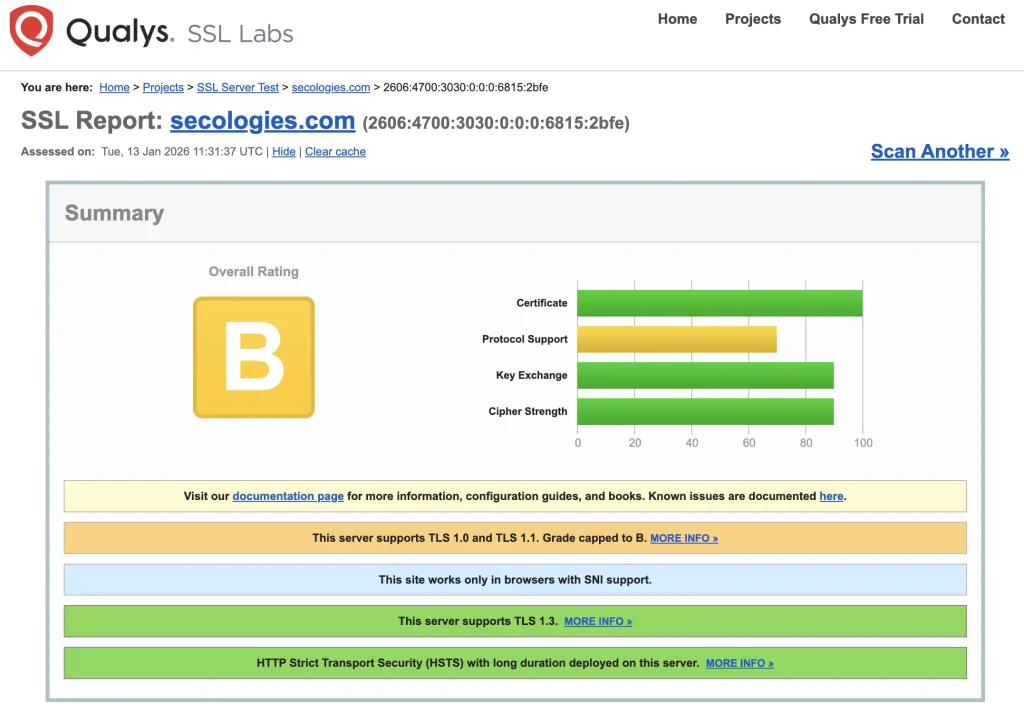Click the known issues 'here' link
Viewport: 1024px width, 711px height.
coord(831,496)
